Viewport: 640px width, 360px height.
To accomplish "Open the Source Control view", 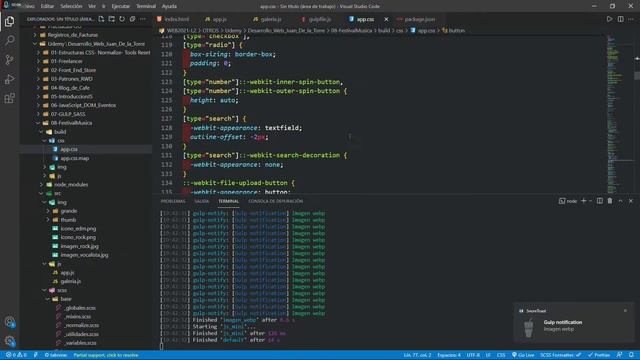I will (9, 60).
